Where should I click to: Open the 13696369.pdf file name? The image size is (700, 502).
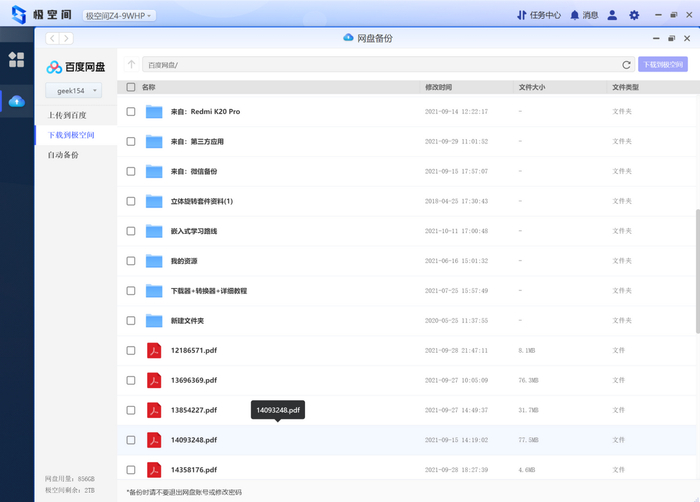point(194,381)
